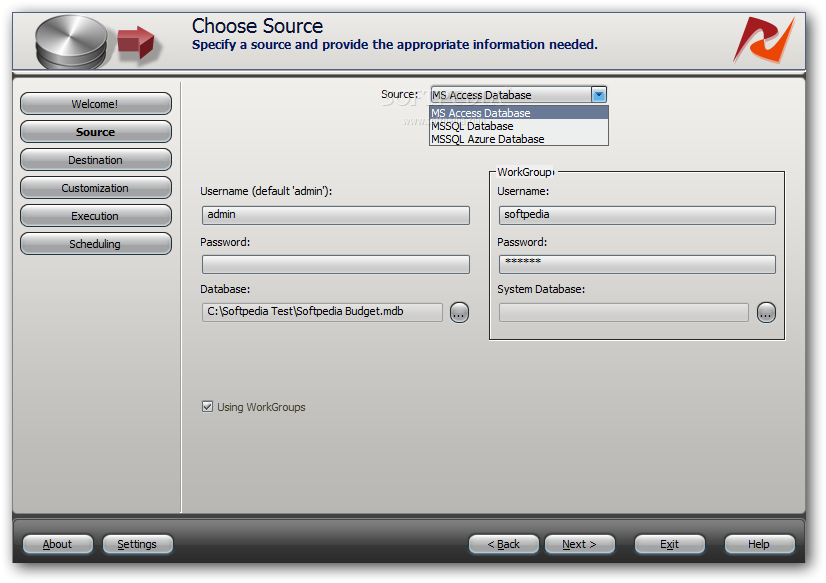Switch to the Customization step
This screenshot has width=826, height=583.
tap(95, 187)
